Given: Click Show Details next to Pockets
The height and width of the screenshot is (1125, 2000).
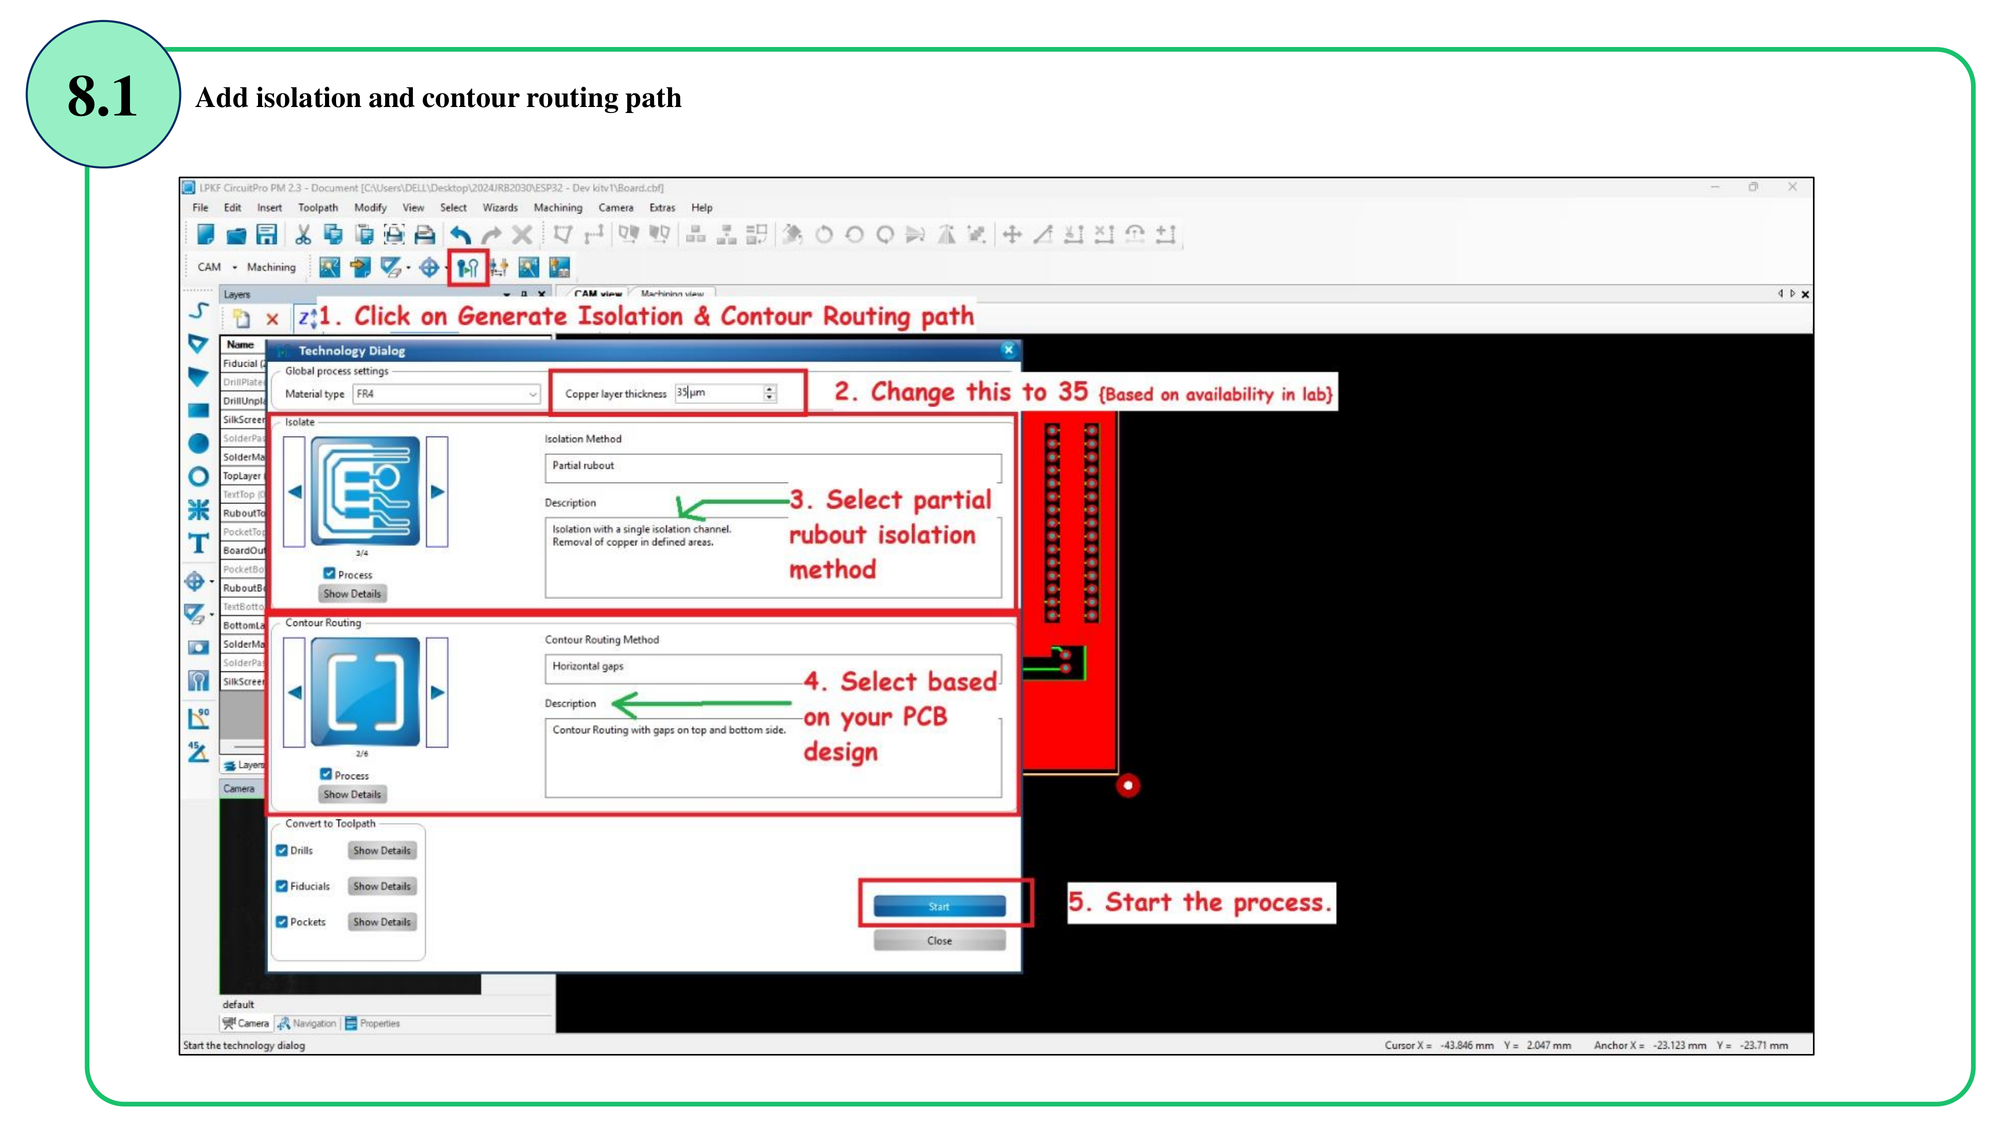Looking at the screenshot, I should pyautogui.click(x=382, y=922).
